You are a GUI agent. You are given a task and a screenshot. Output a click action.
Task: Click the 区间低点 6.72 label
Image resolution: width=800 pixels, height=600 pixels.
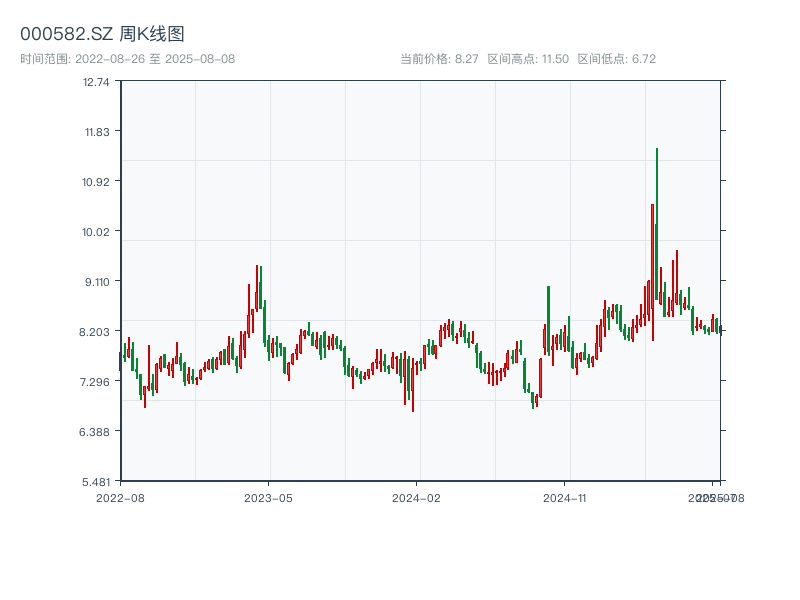coord(616,59)
